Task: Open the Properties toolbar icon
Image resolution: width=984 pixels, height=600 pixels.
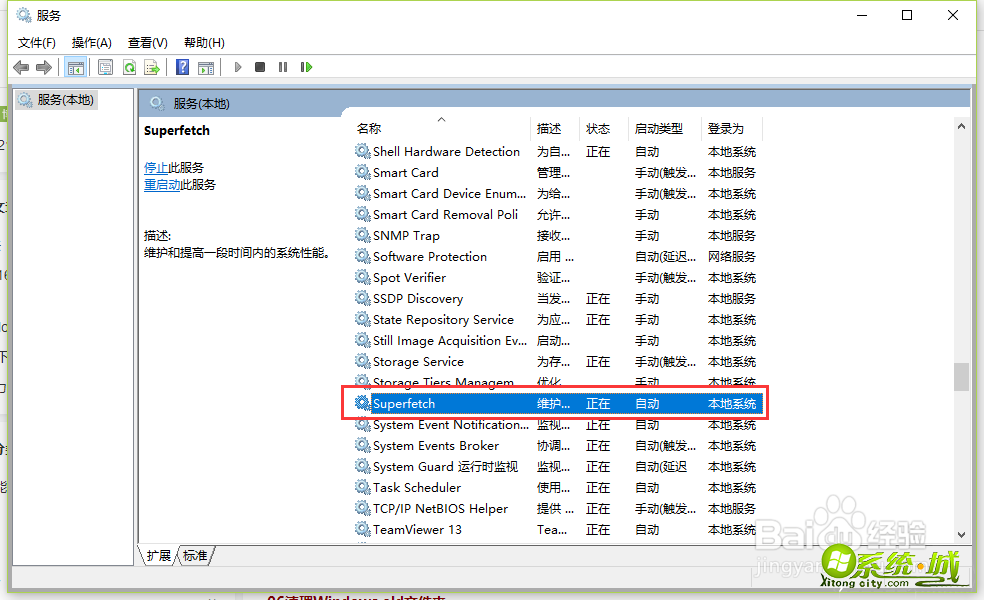Action: pyautogui.click(x=107, y=67)
